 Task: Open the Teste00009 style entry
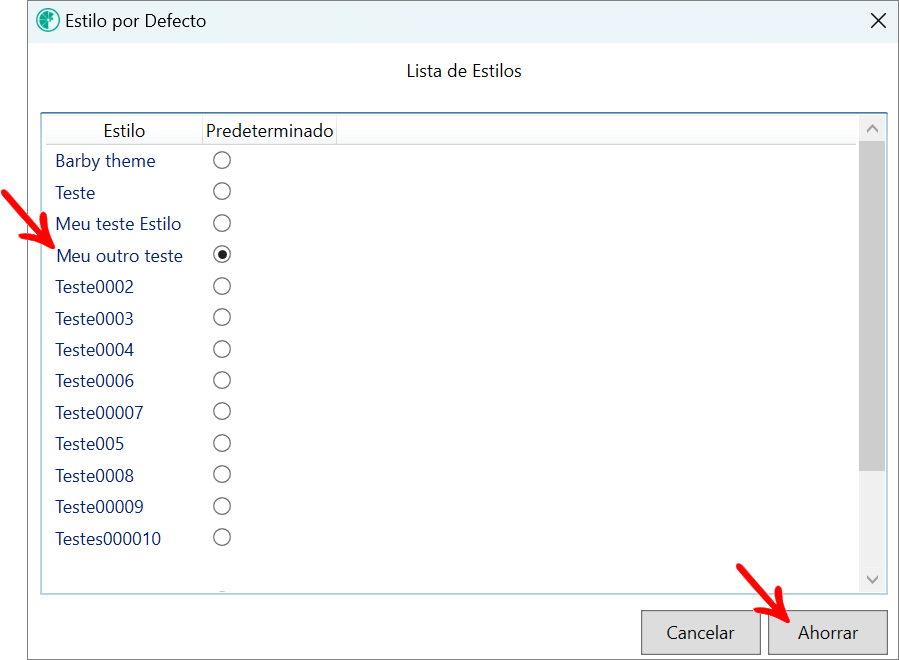pyautogui.click(x=99, y=506)
